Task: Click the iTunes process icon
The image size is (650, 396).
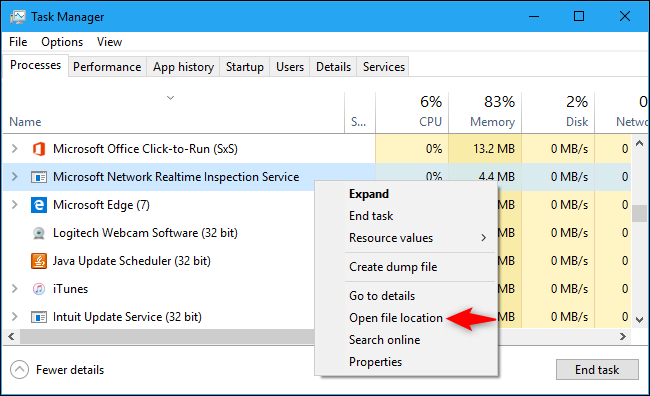Action: click(x=39, y=289)
